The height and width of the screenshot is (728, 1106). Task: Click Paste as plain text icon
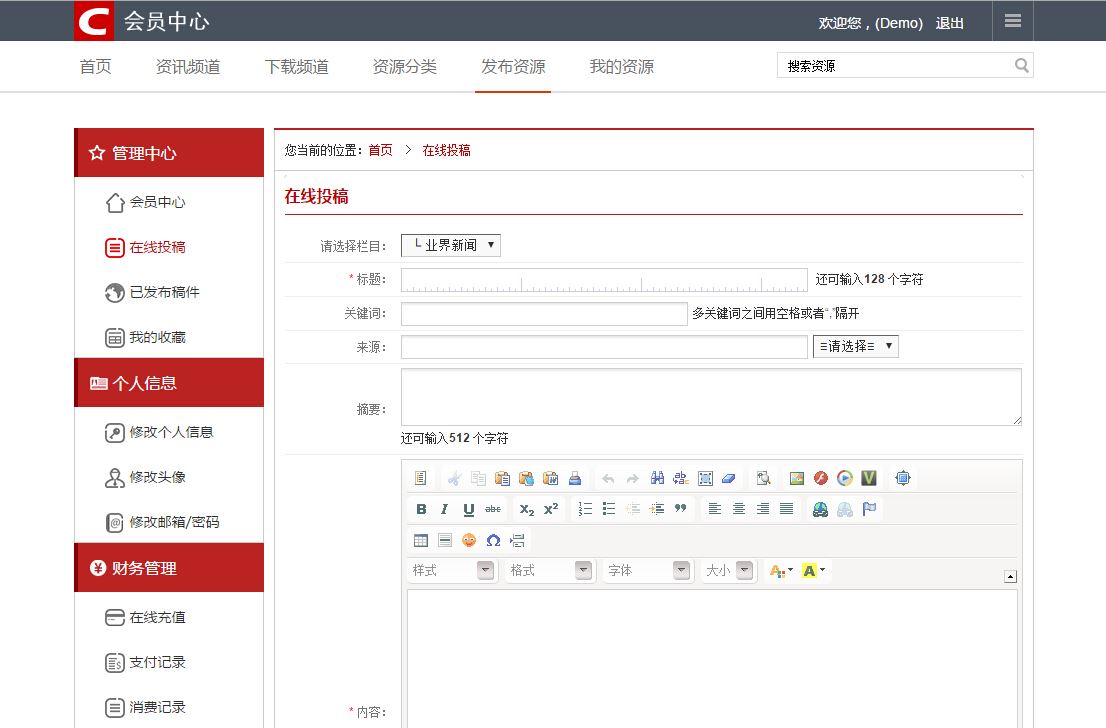coord(526,478)
